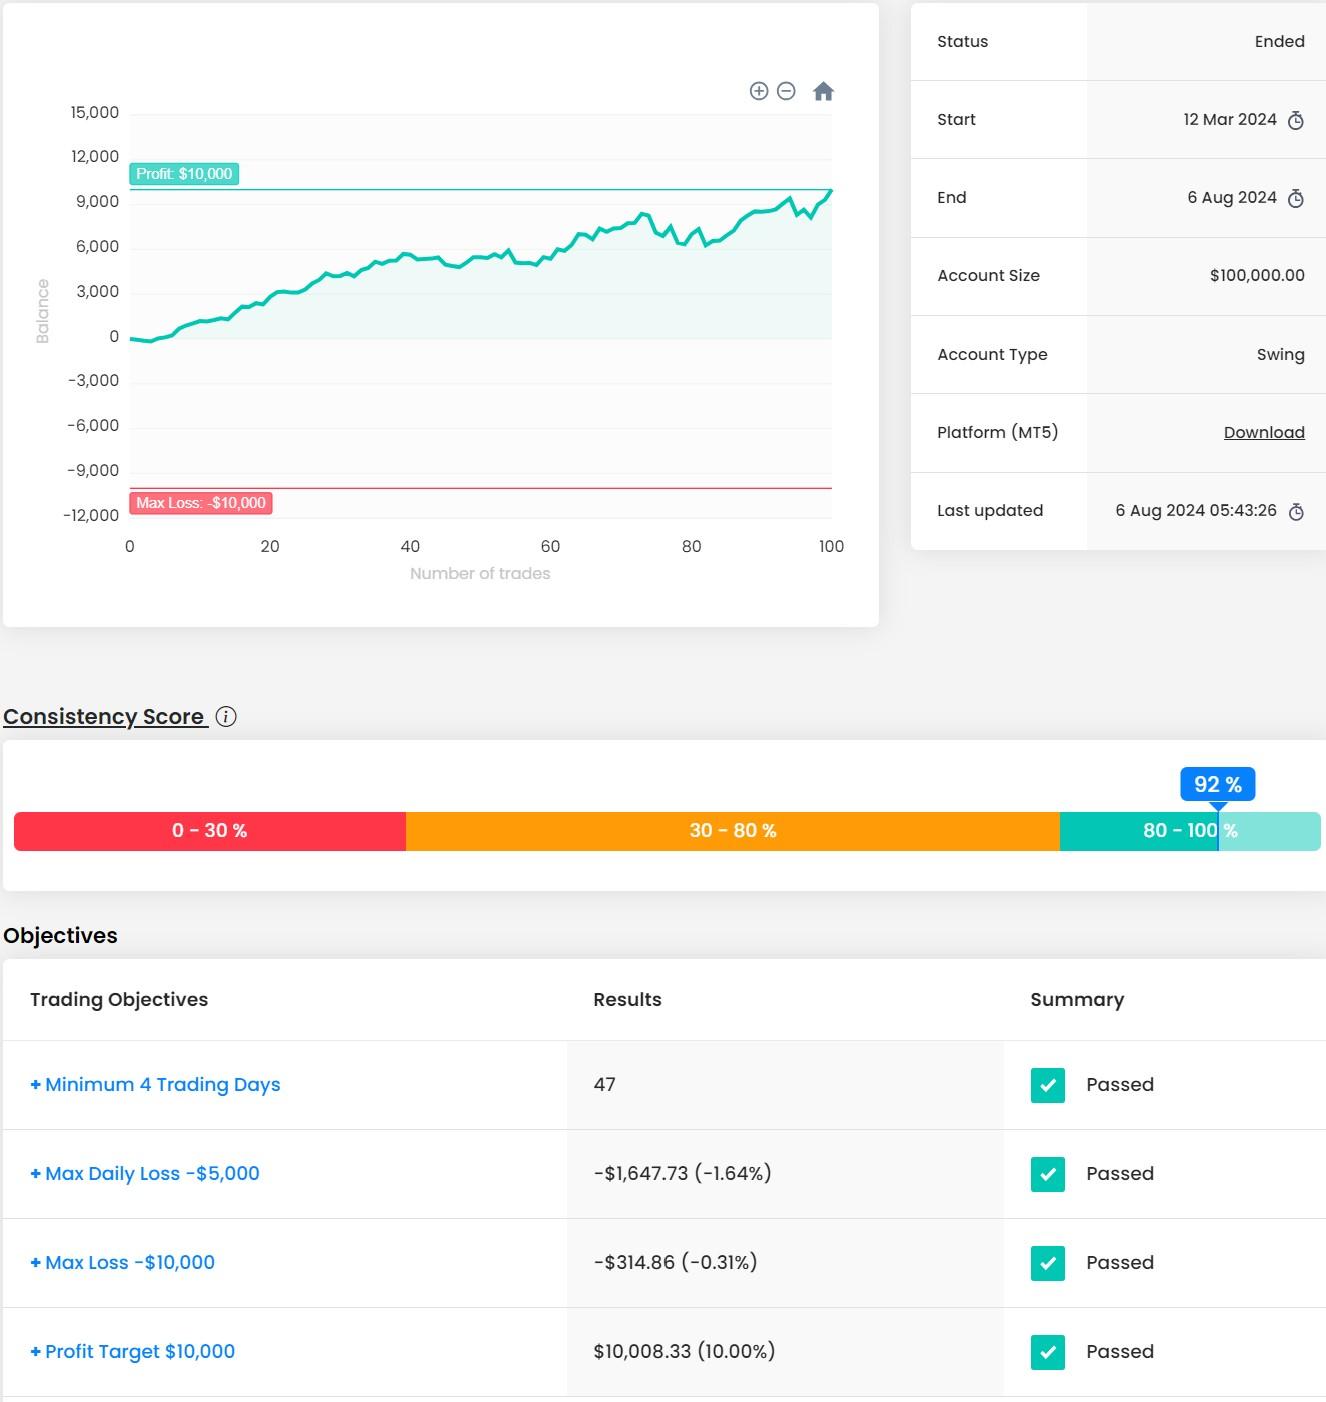Viewport: 1326px width, 1402px height.
Task: Zoom in on the balance chart
Action: coord(757,91)
